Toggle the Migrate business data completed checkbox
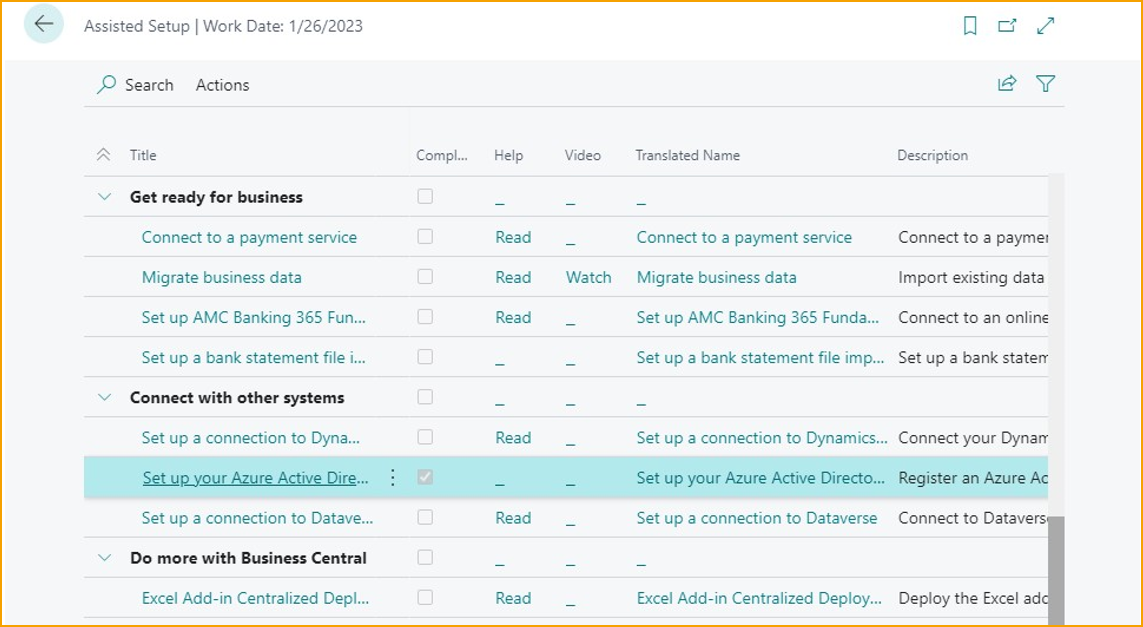Screen dimensions: 1143x627 tap(425, 277)
